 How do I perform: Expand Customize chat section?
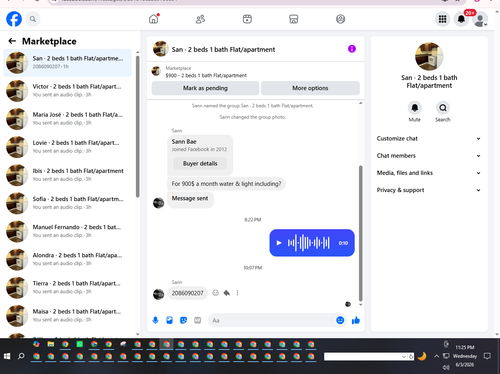429,139
